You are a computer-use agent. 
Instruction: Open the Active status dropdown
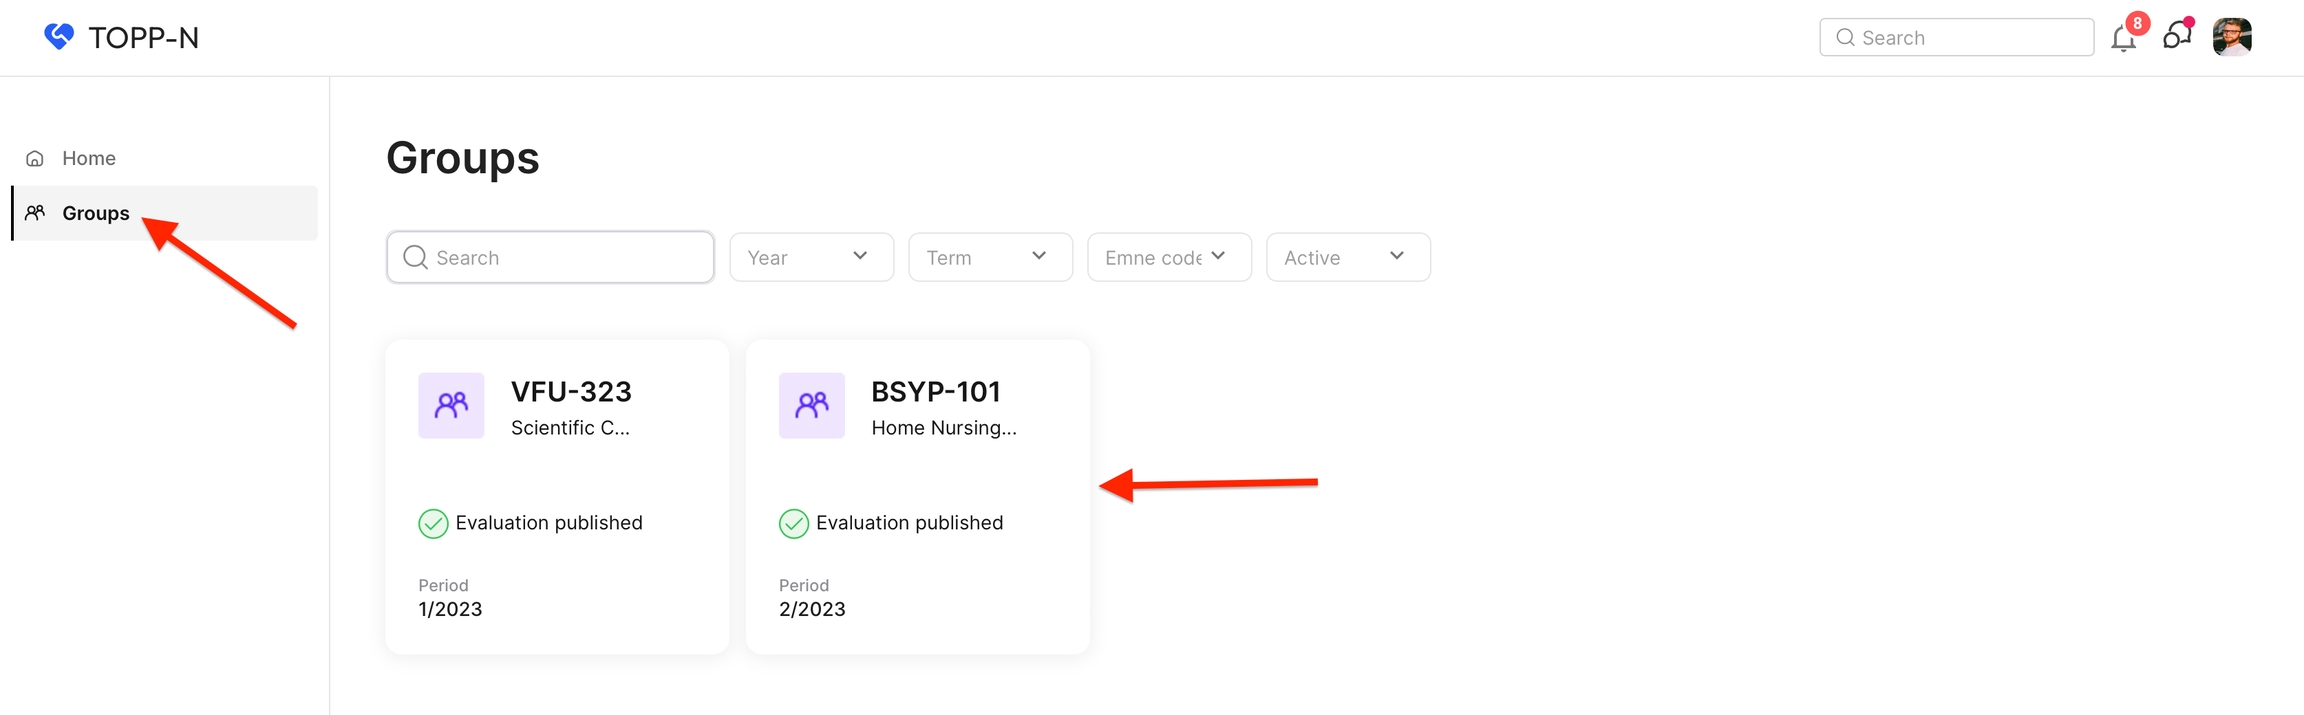point(1348,257)
